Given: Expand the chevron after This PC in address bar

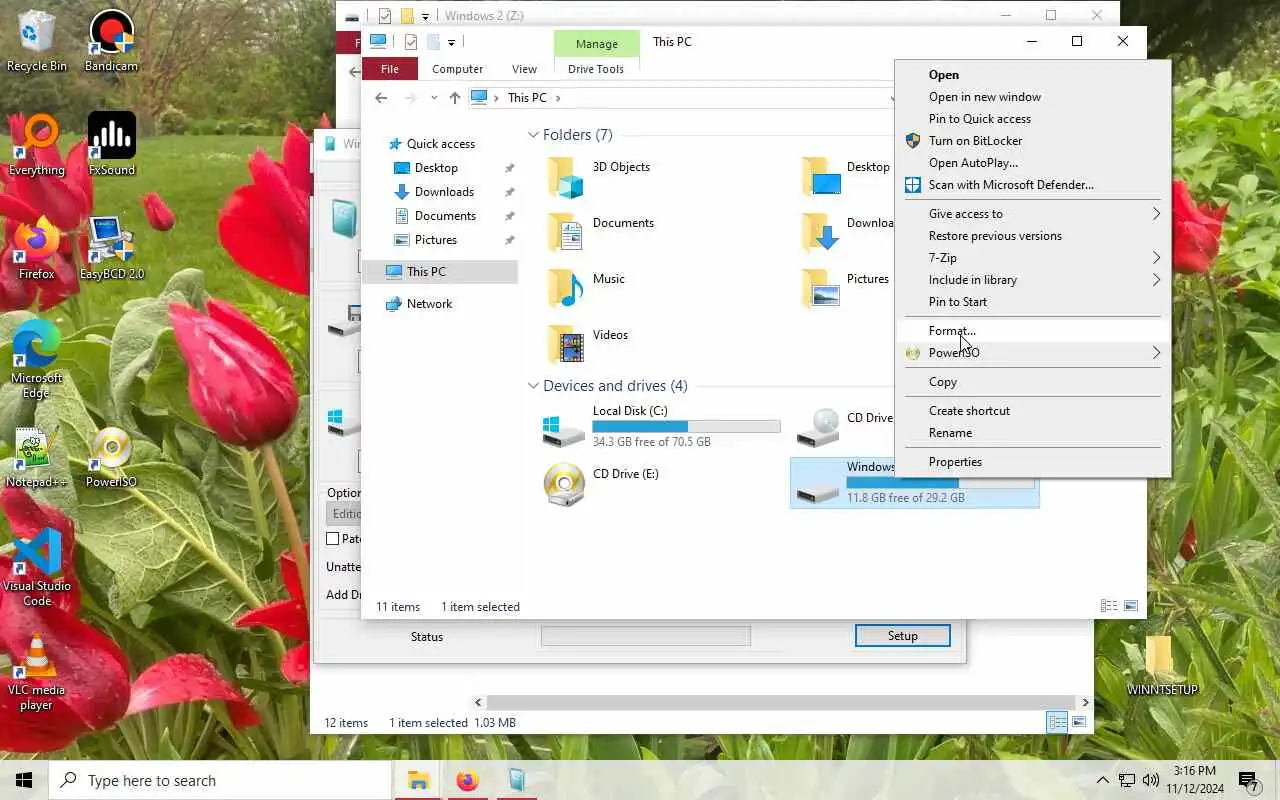Looking at the screenshot, I should [x=558, y=97].
